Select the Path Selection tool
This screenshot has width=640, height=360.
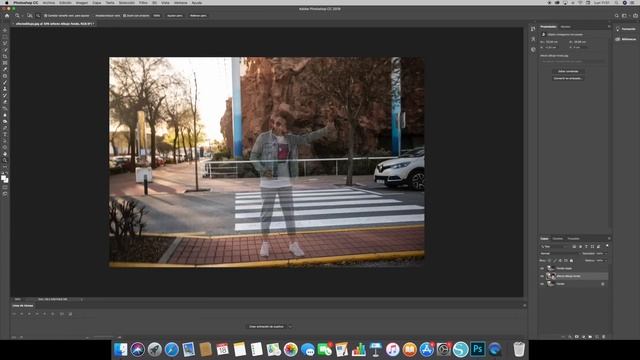coord(5,141)
